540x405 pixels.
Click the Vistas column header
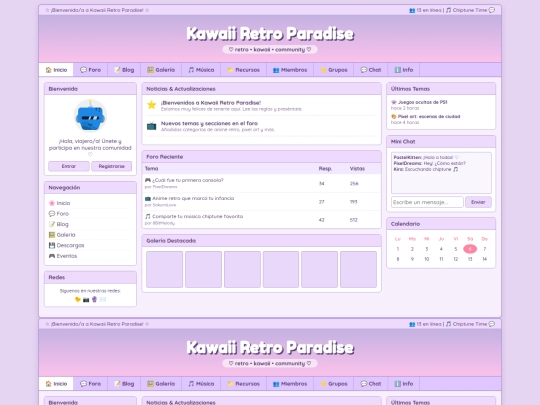click(x=357, y=169)
